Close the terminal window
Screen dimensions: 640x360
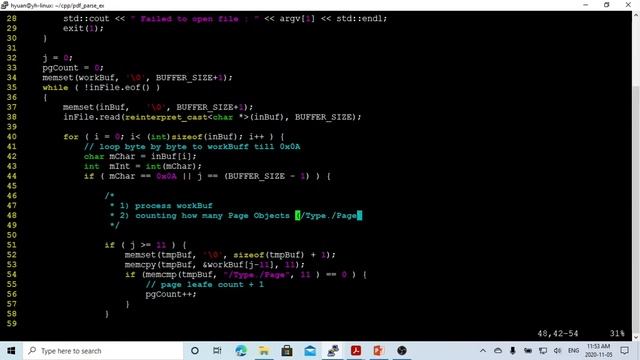(628, 5)
